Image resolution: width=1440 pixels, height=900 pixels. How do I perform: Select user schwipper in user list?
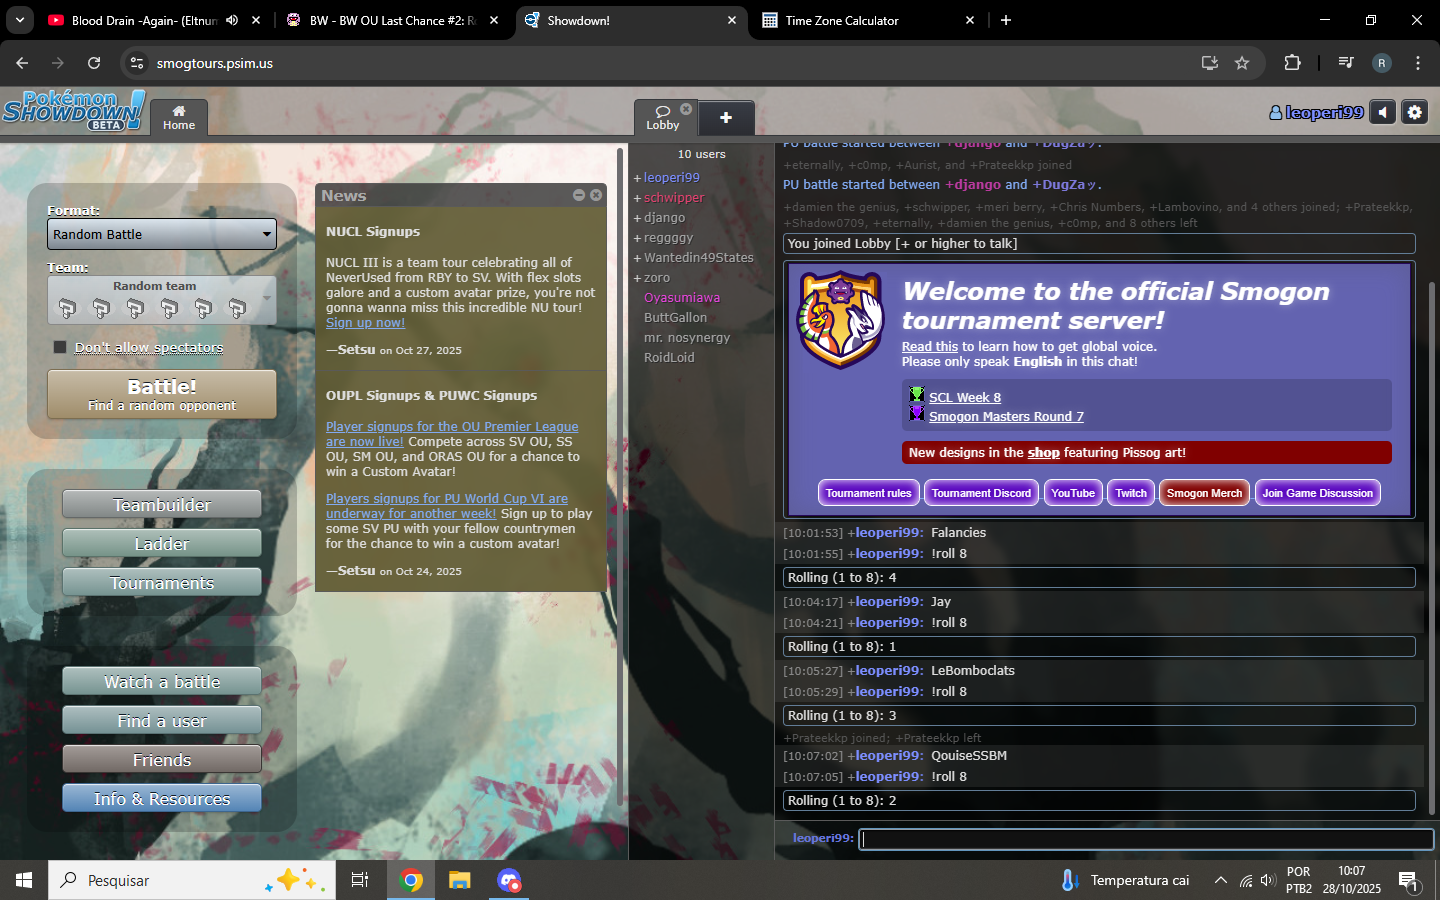[x=673, y=198]
